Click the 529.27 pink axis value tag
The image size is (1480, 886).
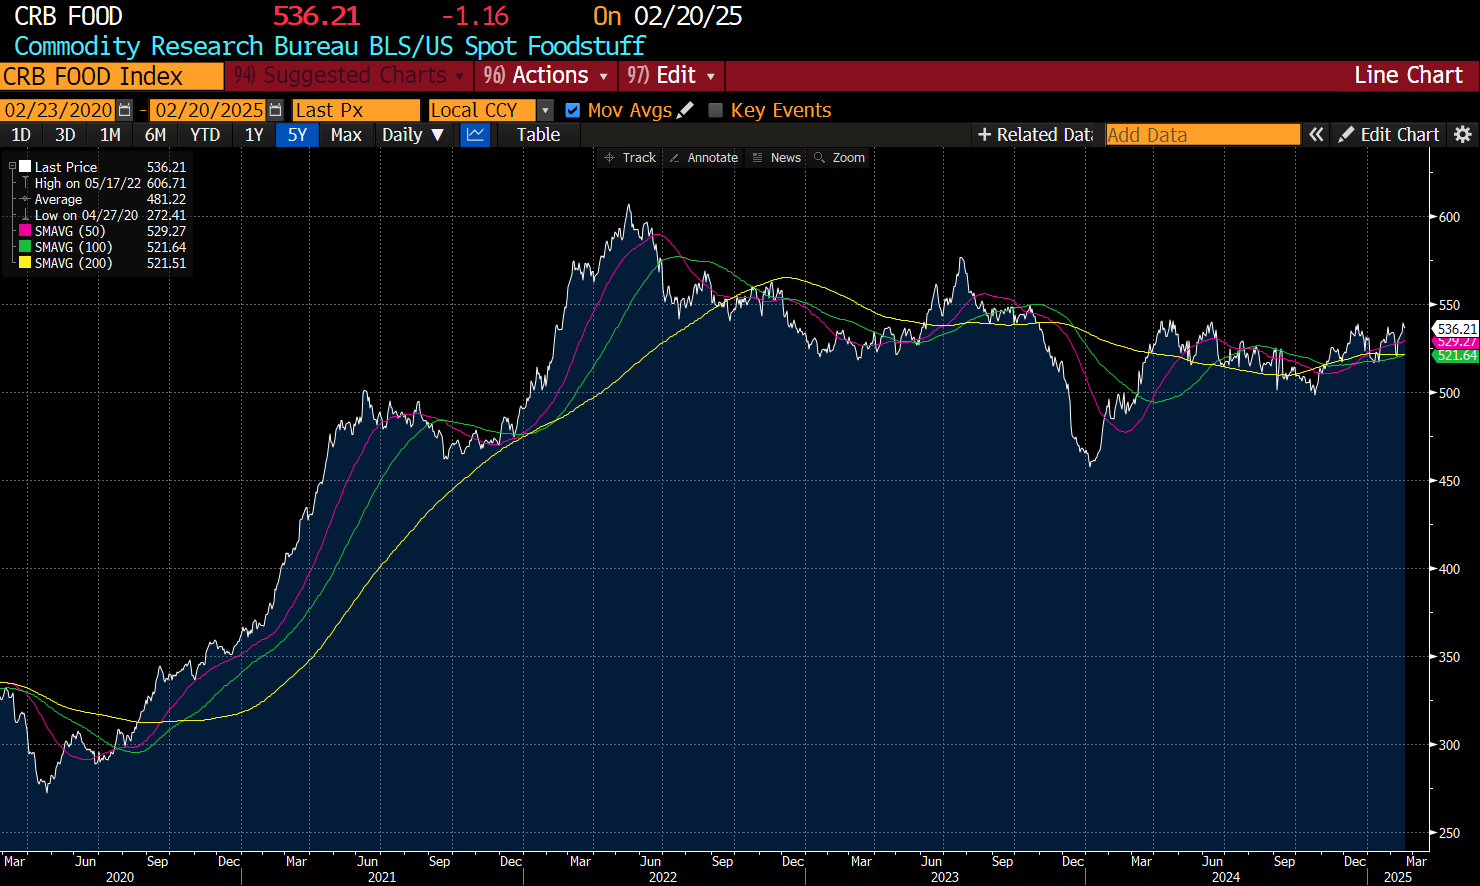[x=1456, y=342]
